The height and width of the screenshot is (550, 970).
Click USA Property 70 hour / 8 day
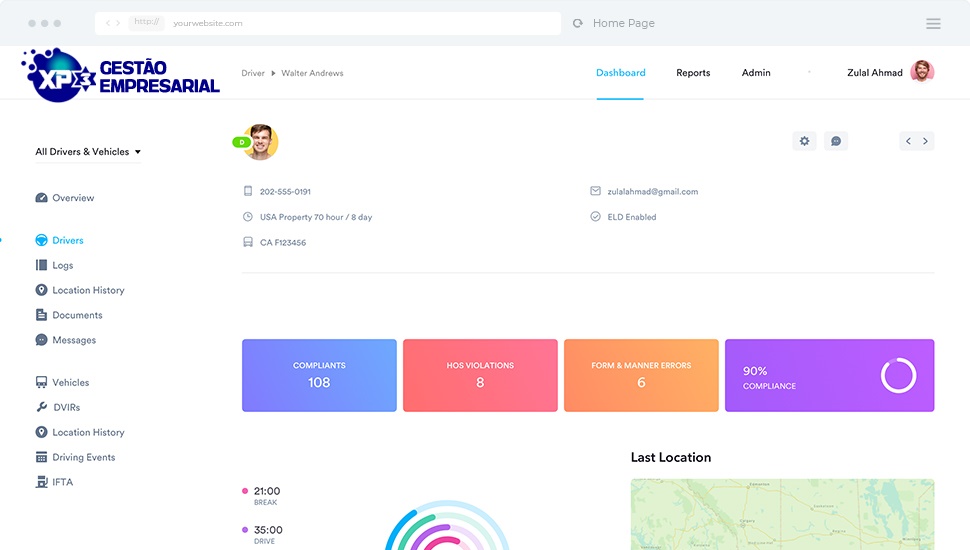(316, 217)
